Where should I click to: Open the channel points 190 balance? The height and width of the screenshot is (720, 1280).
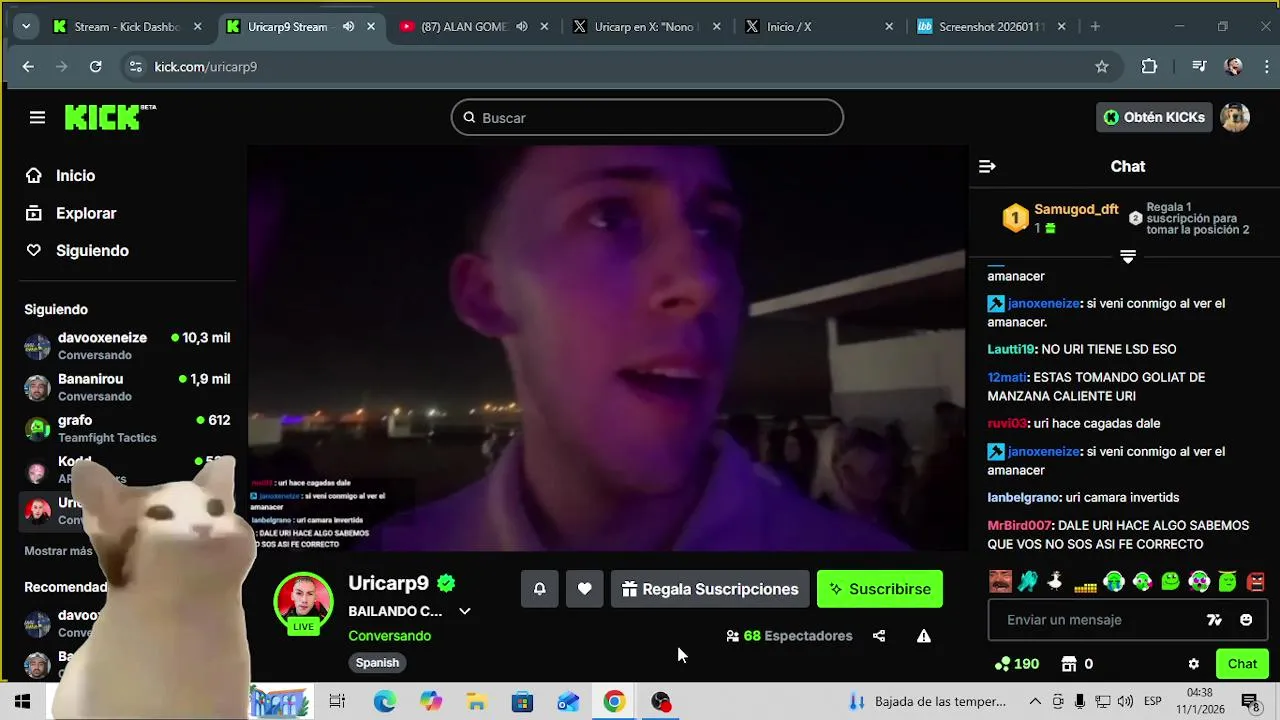click(1017, 664)
